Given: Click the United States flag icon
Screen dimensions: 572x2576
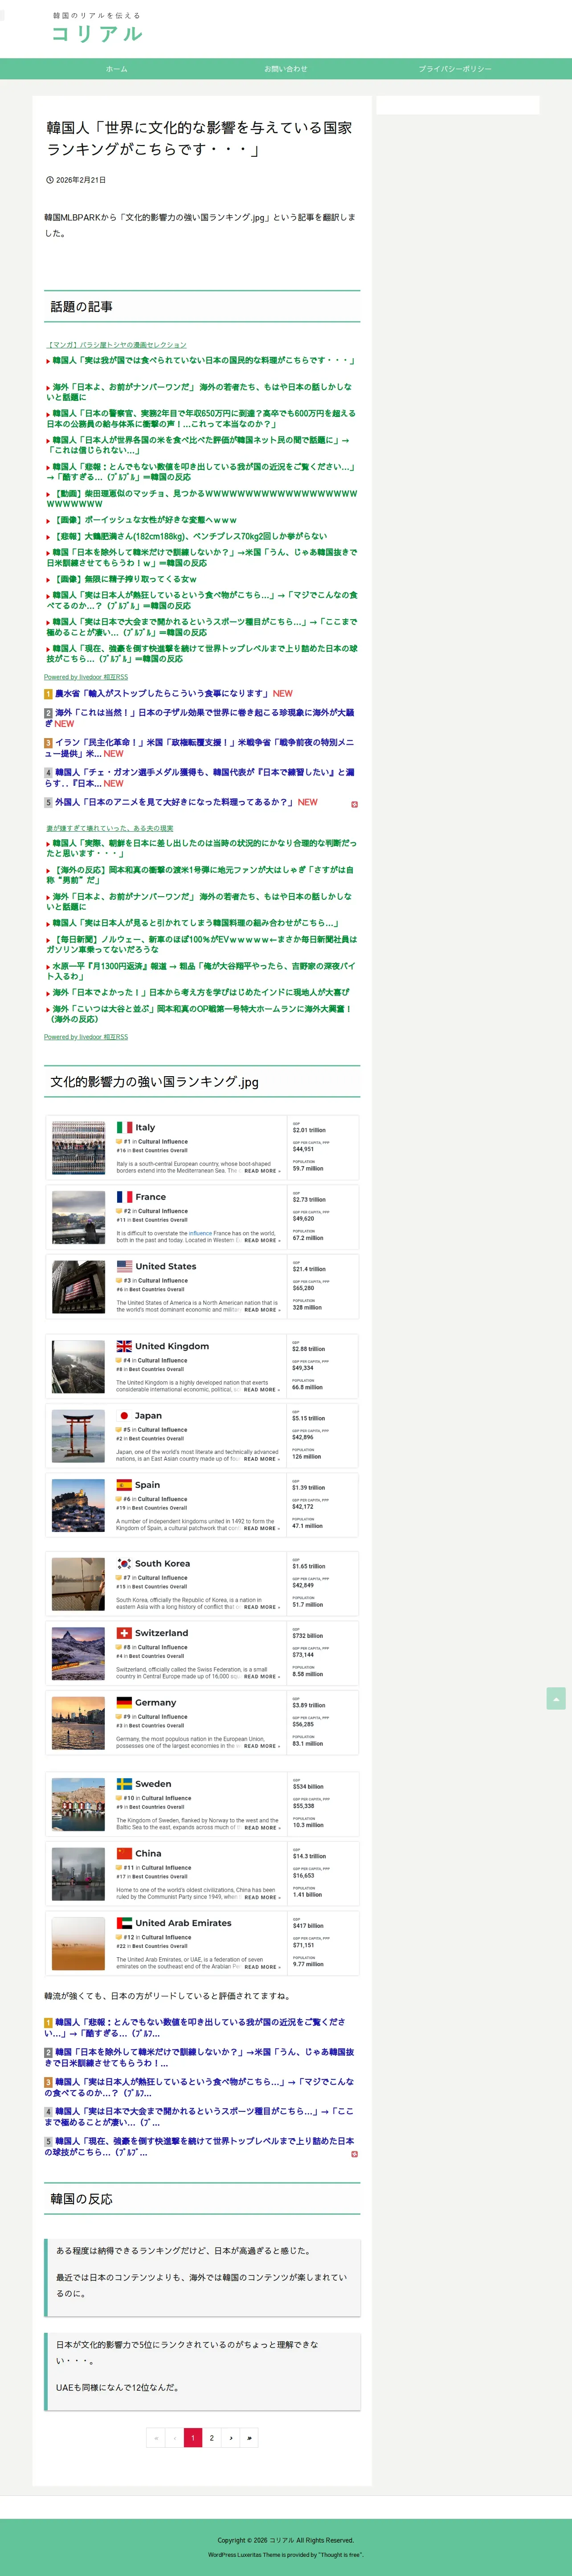Looking at the screenshot, I should 124,1266.
